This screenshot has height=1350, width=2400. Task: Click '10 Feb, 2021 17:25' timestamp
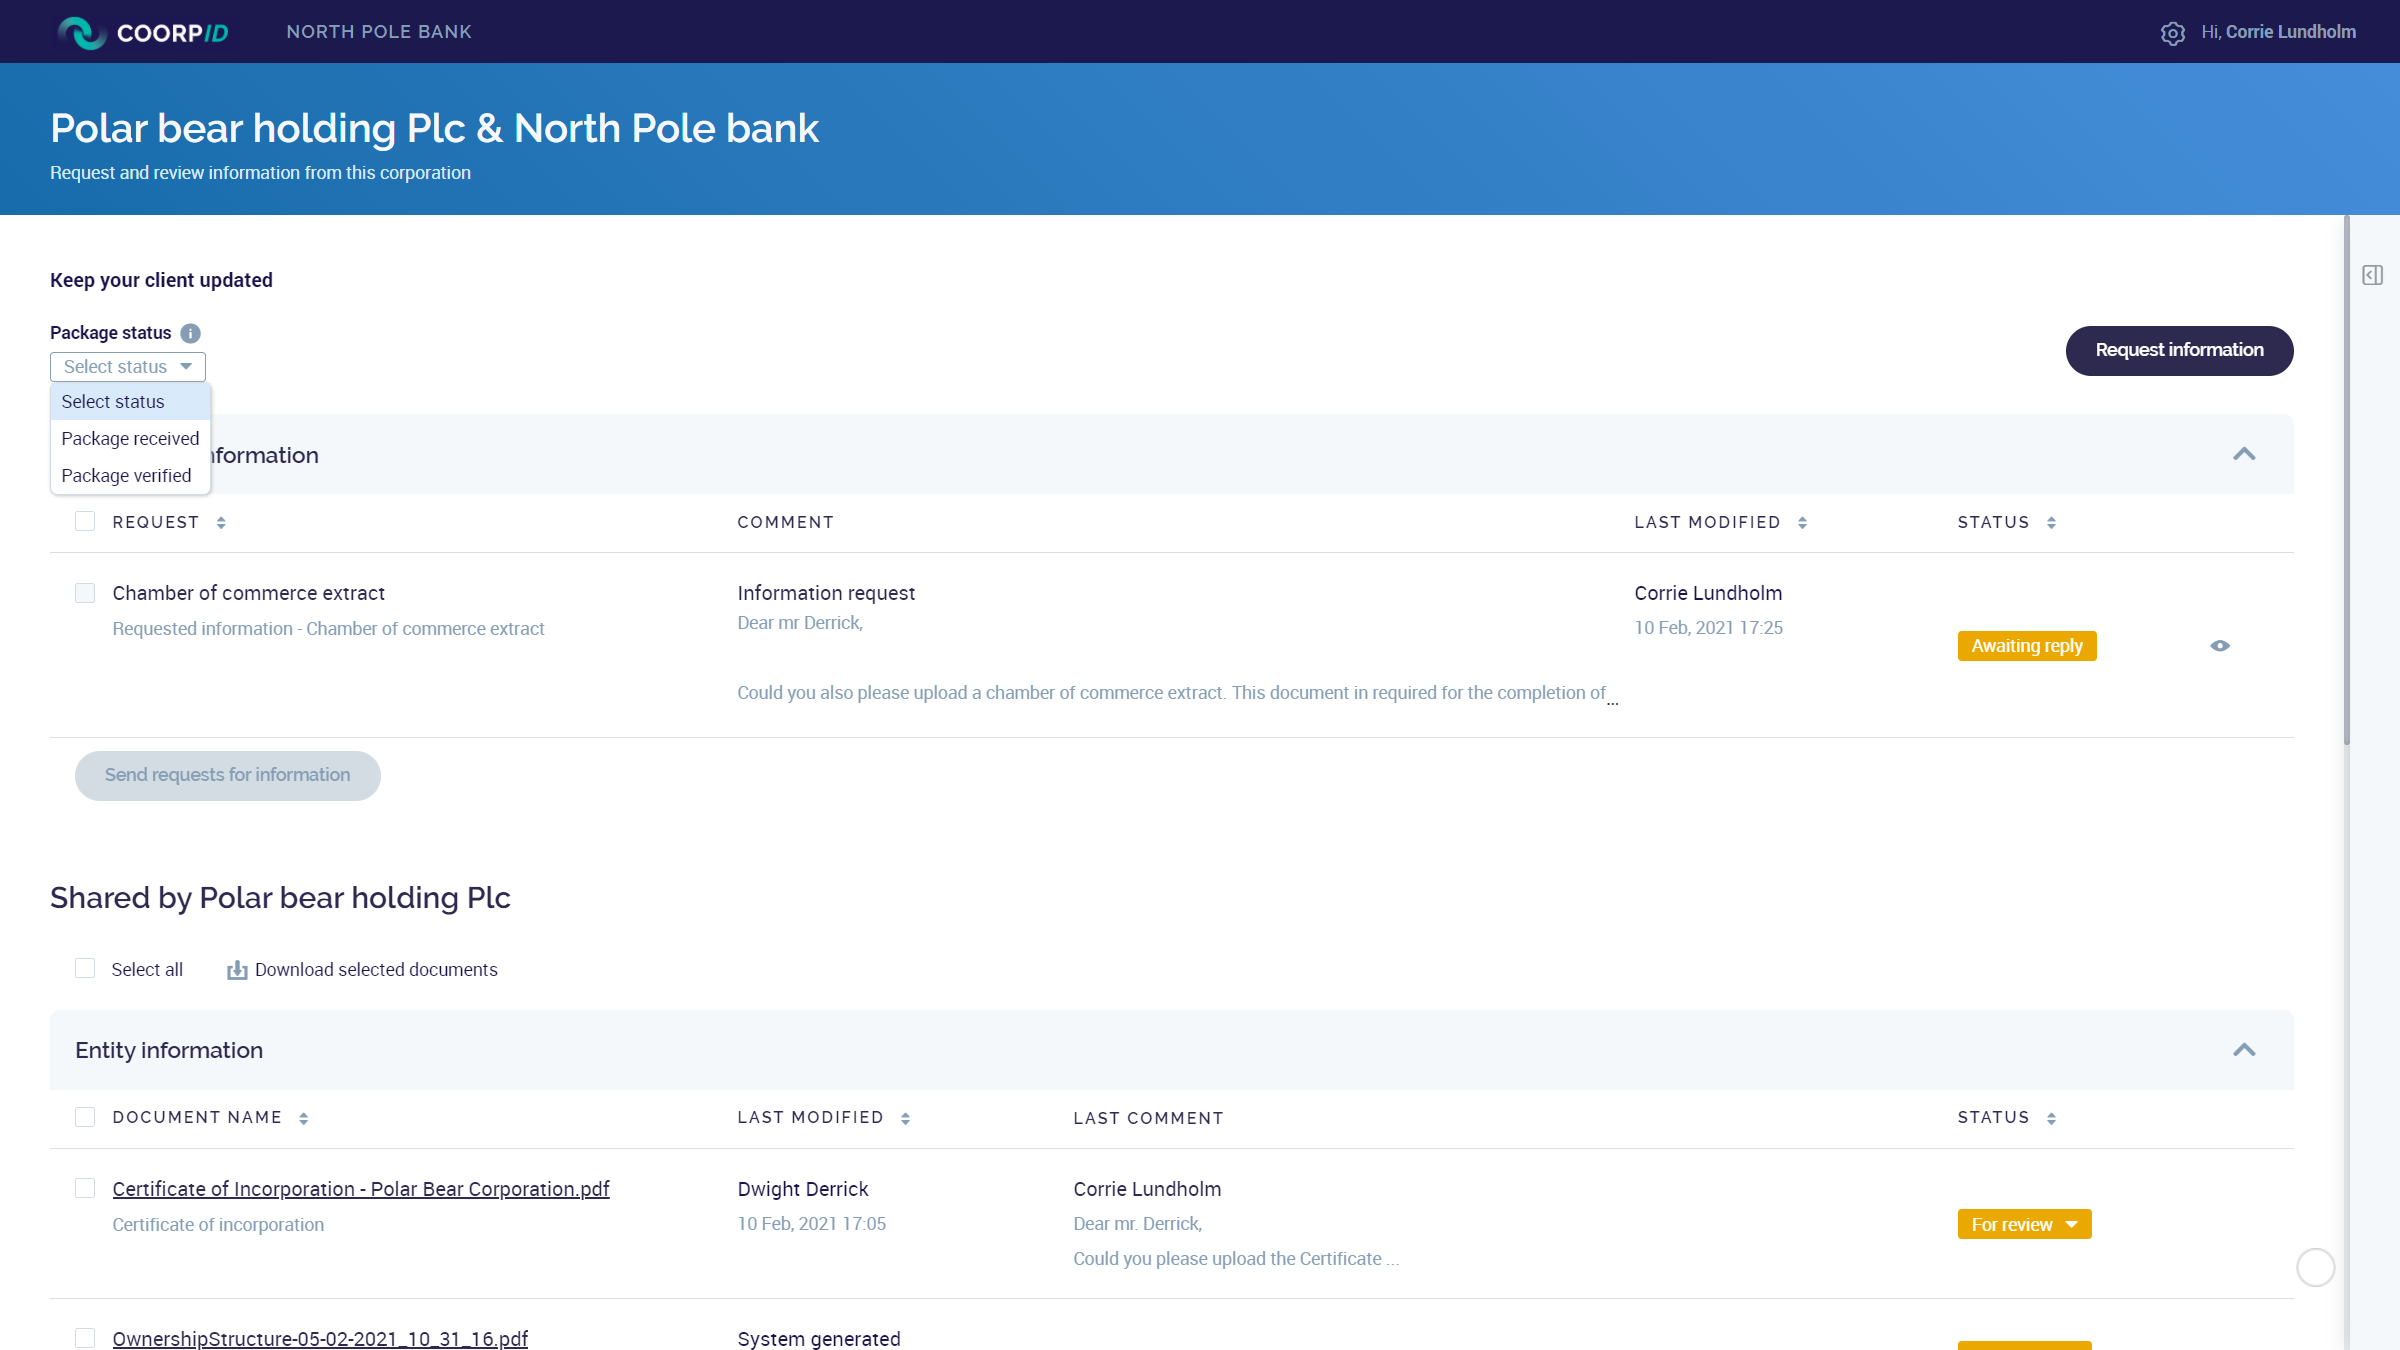tap(1708, 628)
